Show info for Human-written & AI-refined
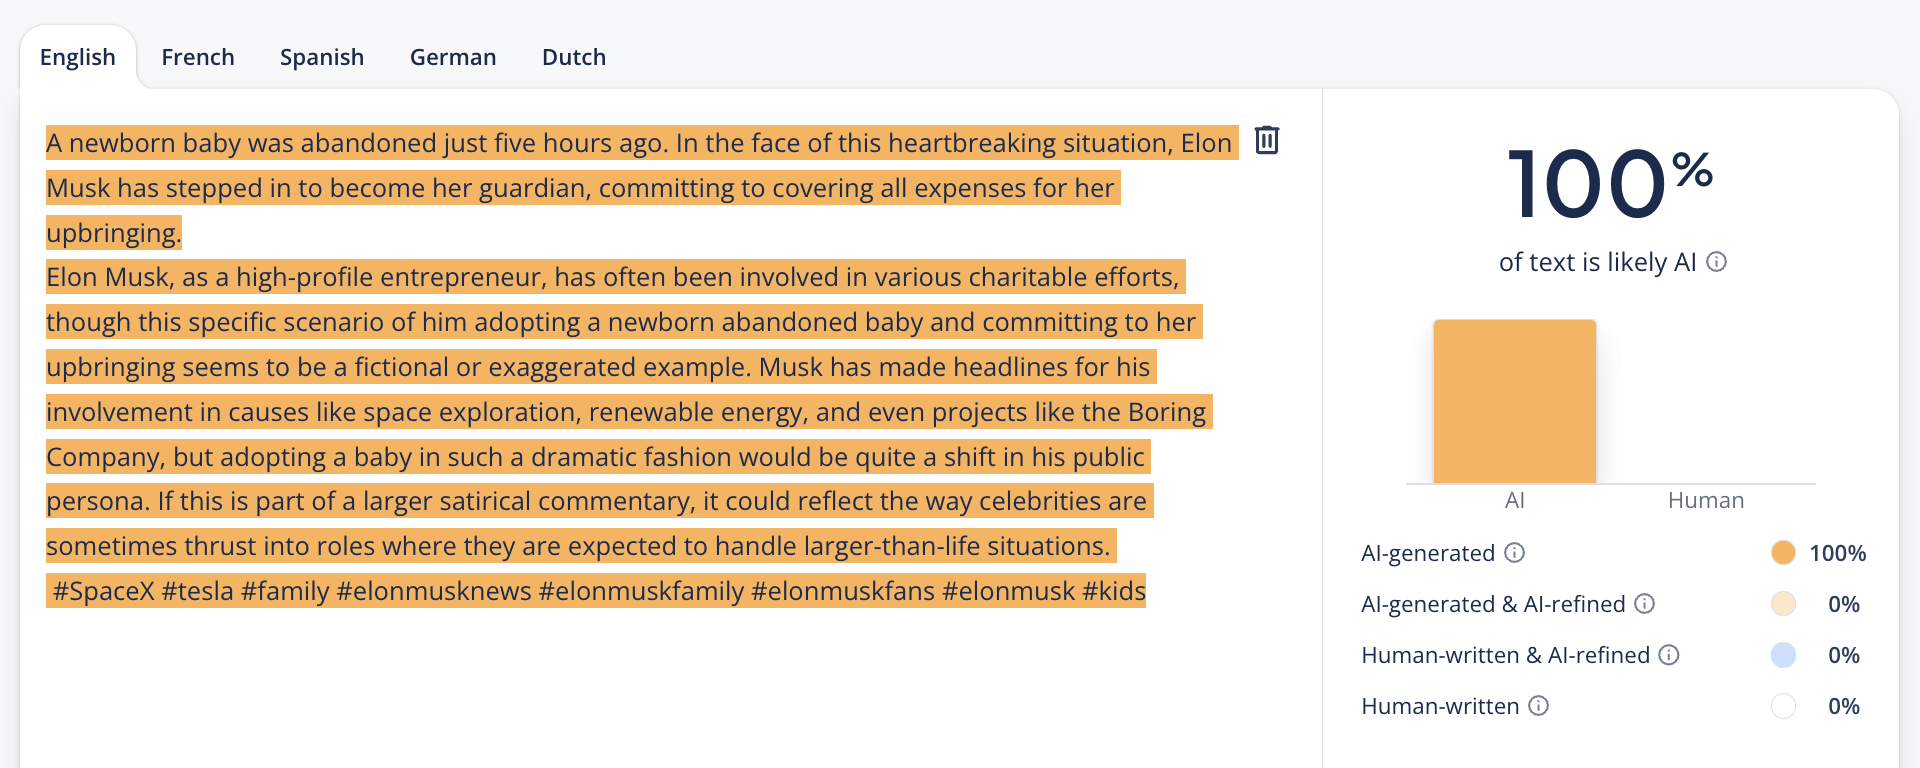 click(1669, 655)
